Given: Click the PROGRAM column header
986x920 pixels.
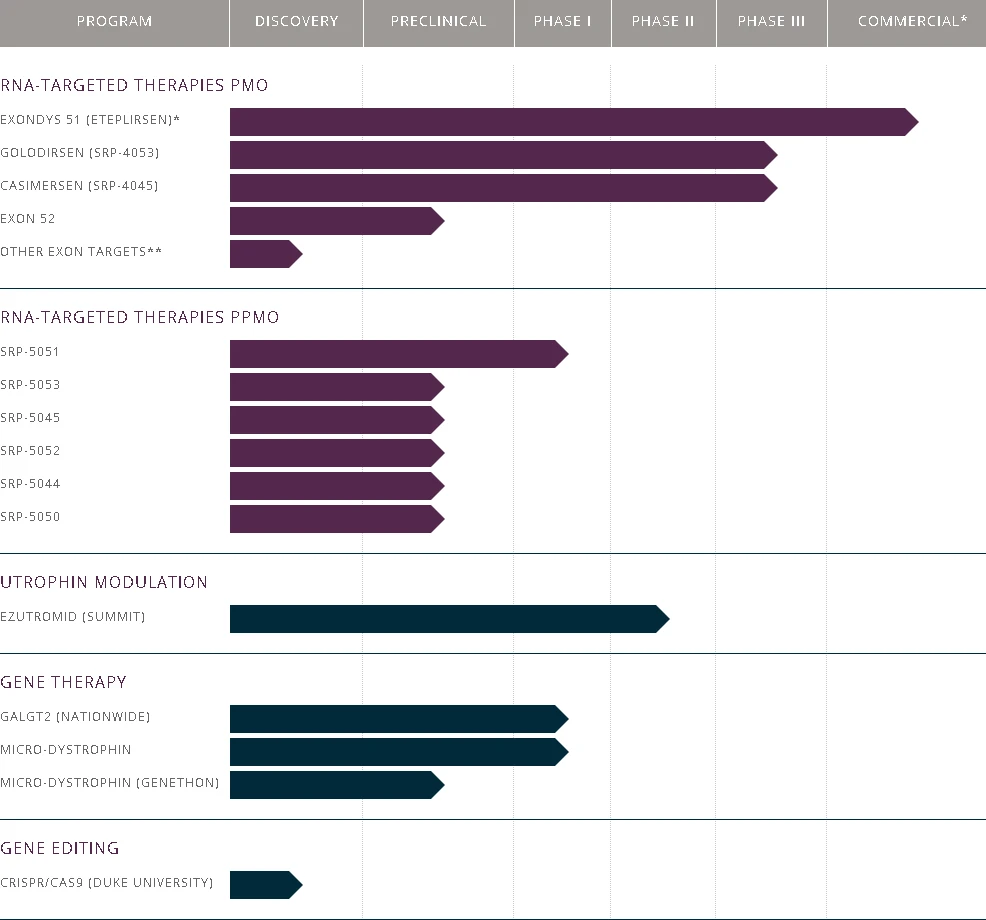Looking at the screenshot, I should point(114,23).
